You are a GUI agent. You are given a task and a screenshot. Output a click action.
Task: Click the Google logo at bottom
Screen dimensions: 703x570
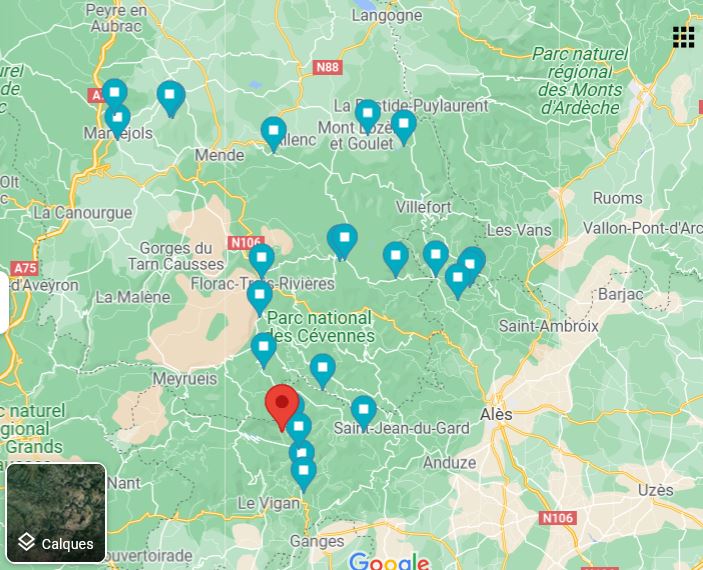pos(389,561)
